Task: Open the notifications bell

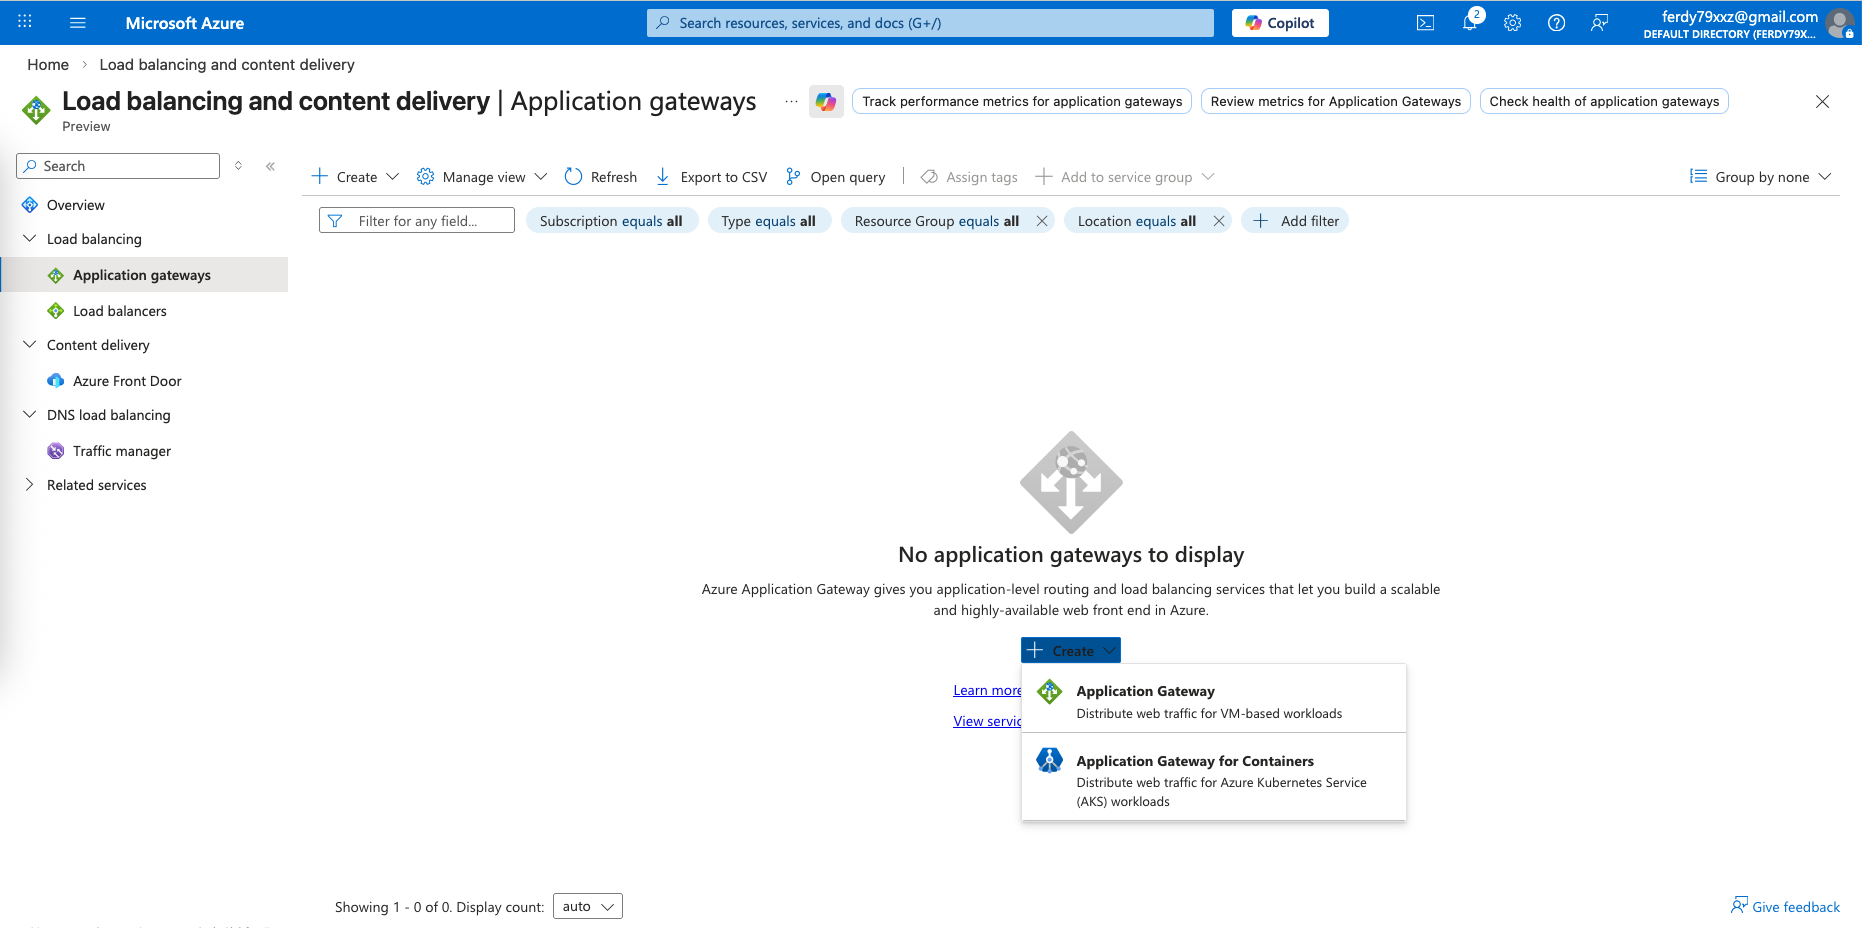Action: [x=1469, y=23]
